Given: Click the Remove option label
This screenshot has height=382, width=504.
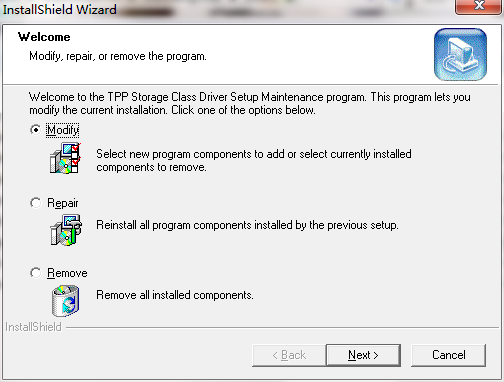Looking at the screenshot, I should tap(67, 273).
